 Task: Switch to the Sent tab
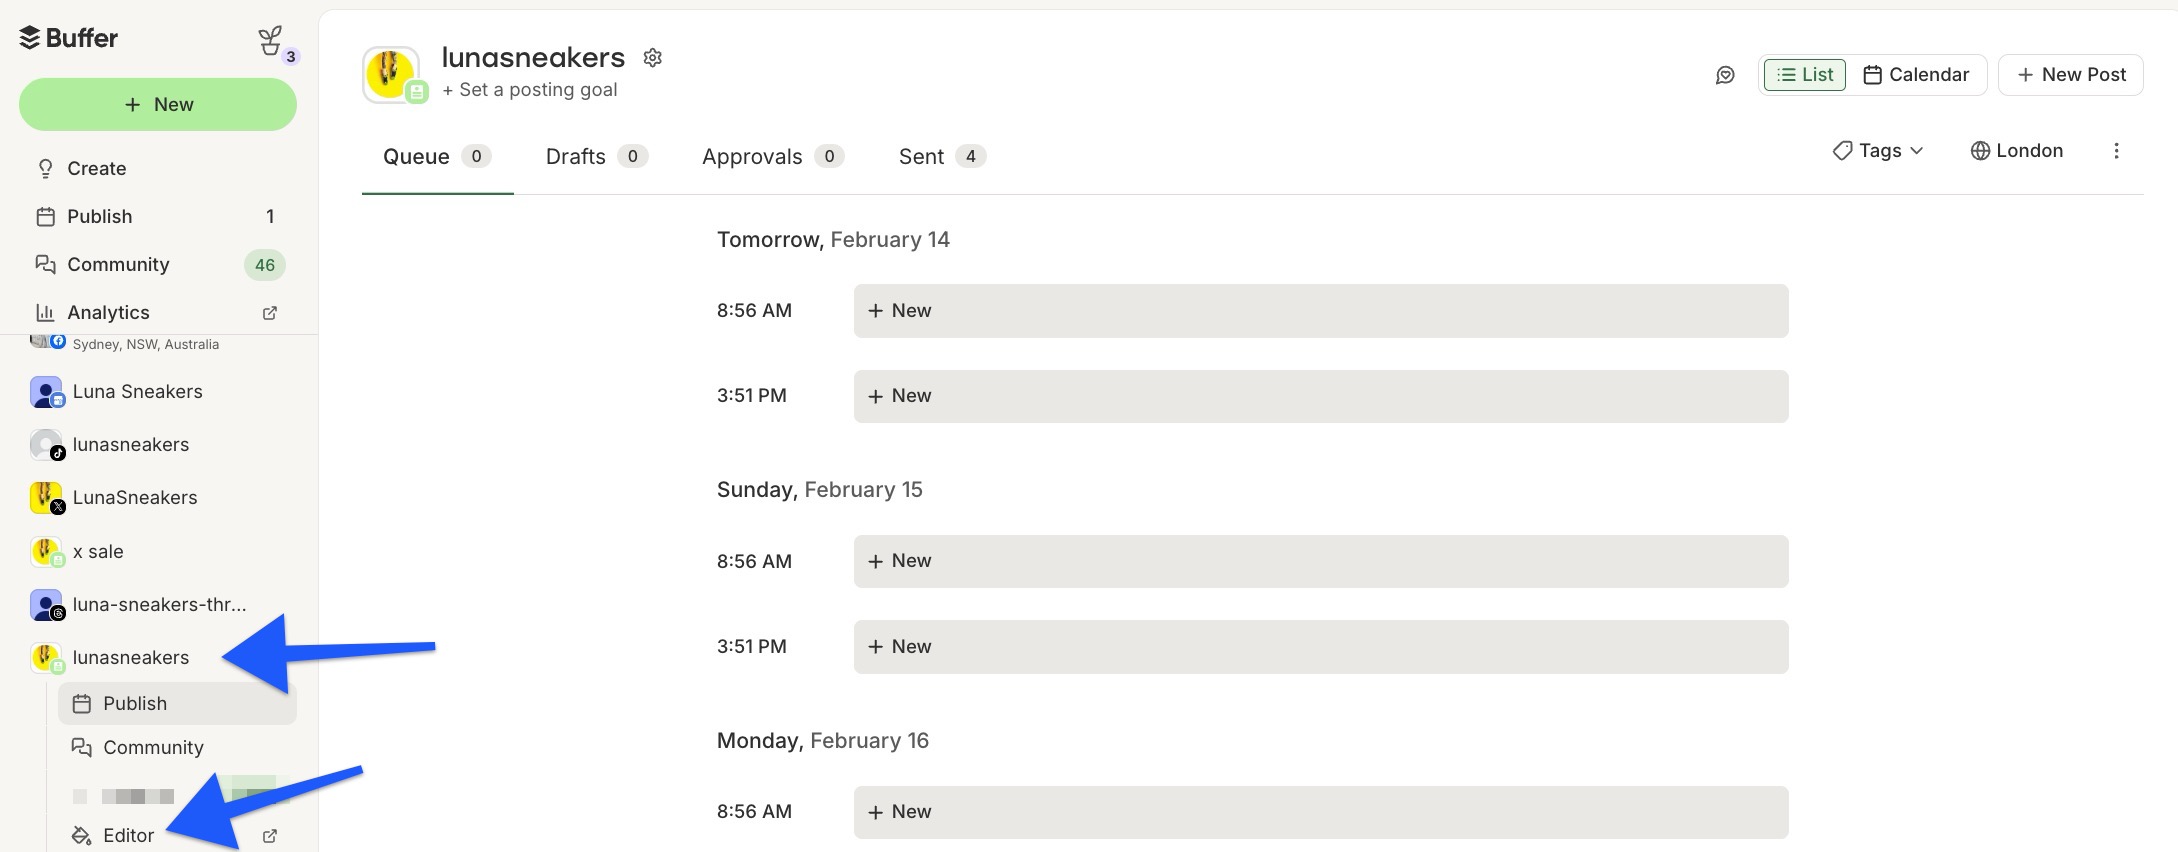[x=942, y=157]
